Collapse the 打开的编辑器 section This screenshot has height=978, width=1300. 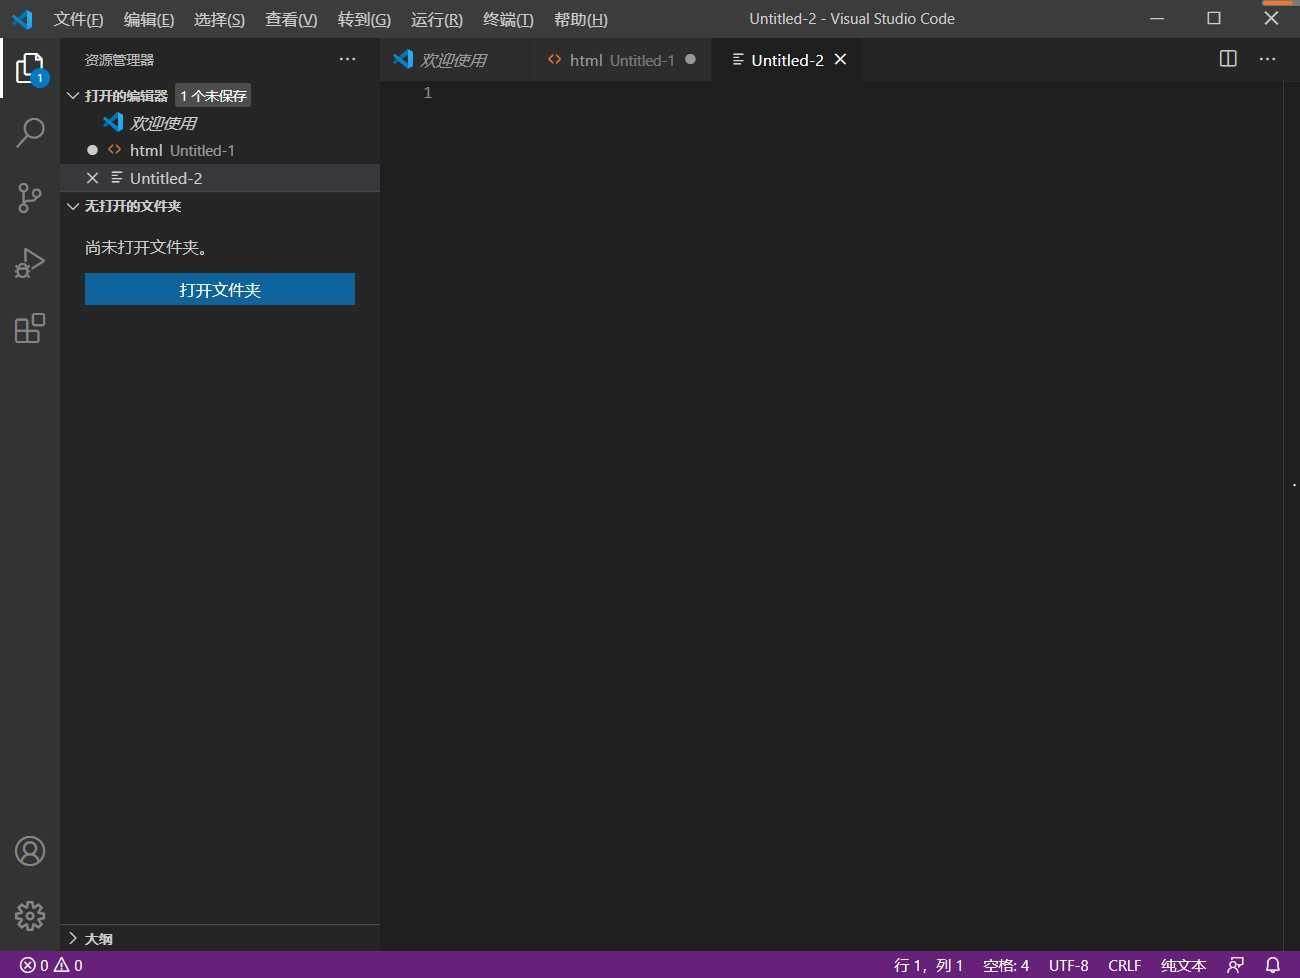(x=73, y=96)
